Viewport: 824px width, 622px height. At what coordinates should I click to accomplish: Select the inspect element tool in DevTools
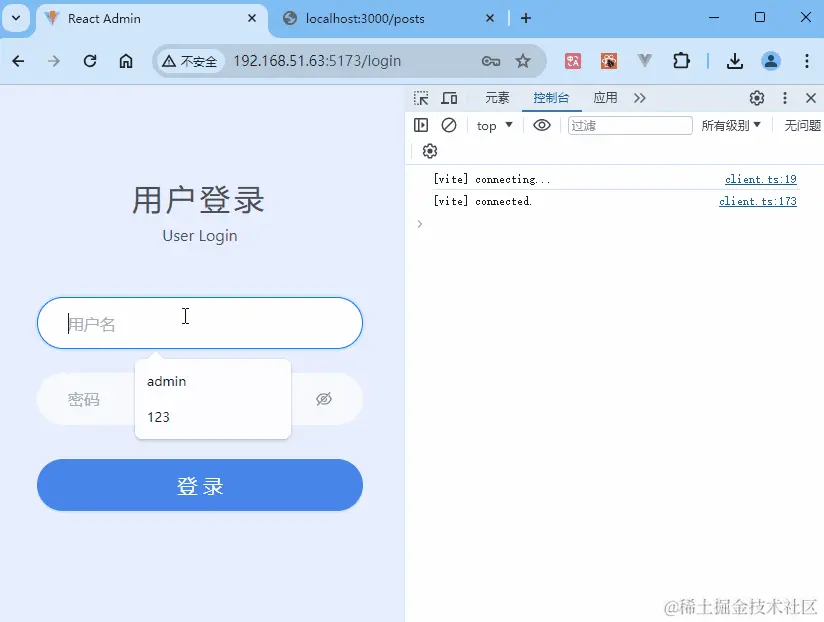tap(421, 97)
